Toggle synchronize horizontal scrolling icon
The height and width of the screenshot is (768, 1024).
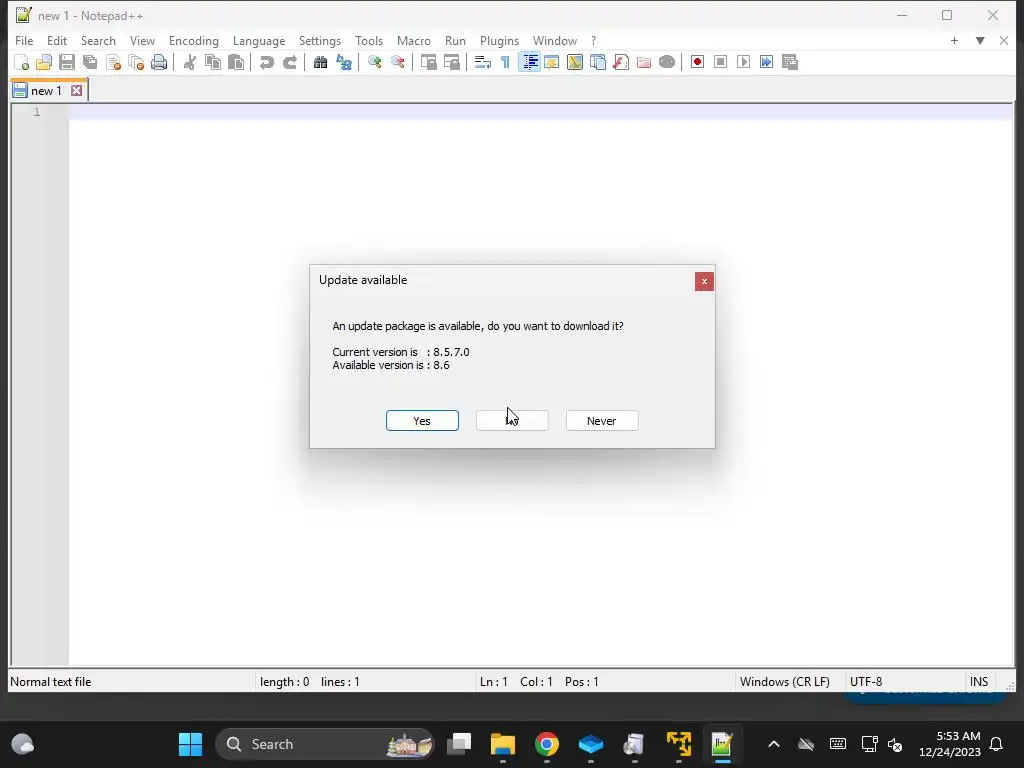(x=451, y=62)
